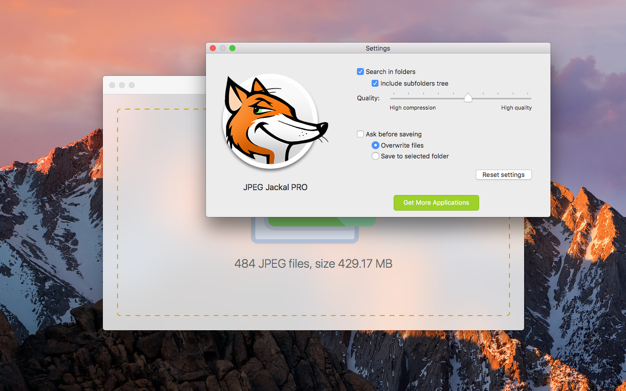Click the 484 JPEG files size text

(313, 264)
